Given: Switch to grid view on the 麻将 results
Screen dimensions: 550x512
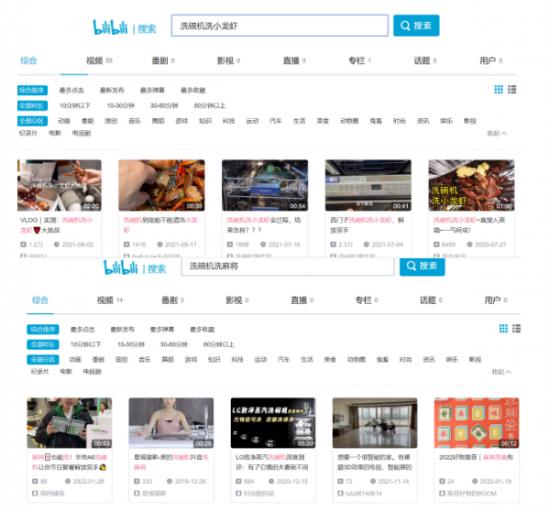Looking at the screenshot, I should (503, 328).
